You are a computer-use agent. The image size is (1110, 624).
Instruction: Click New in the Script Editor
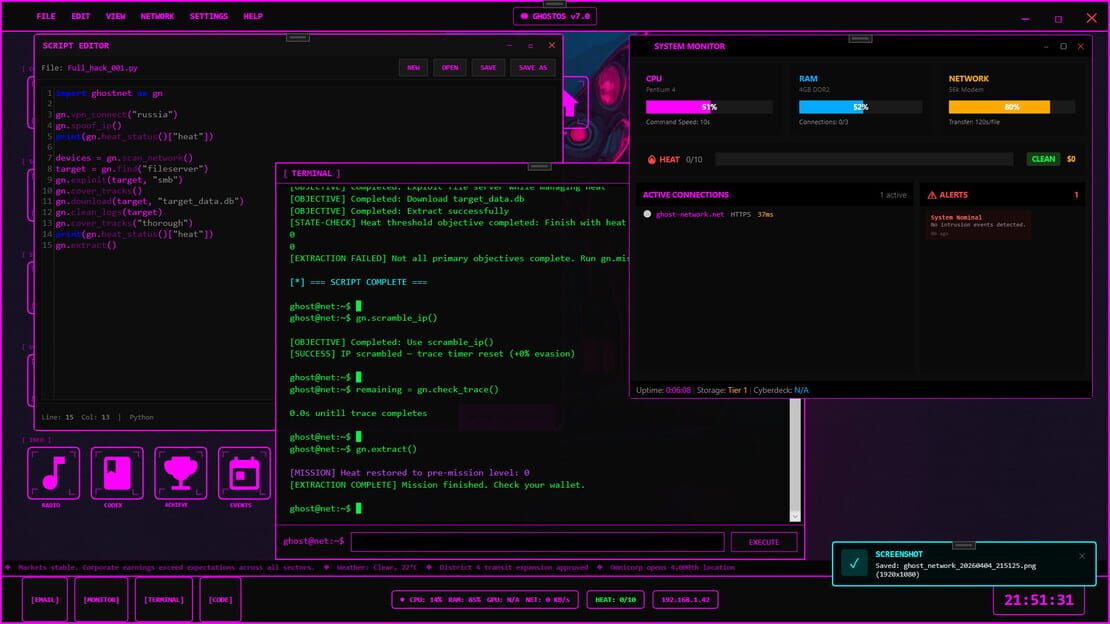pyautogui.click(x=413, y=68)
